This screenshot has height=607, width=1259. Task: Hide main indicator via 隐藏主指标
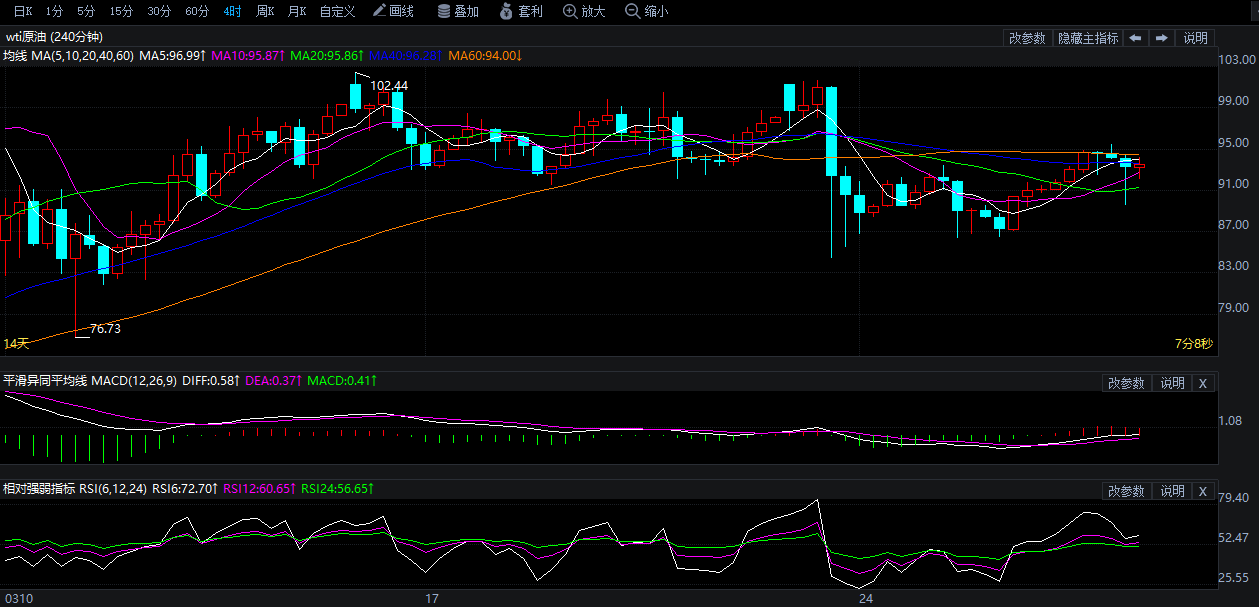click(1088, 38)
